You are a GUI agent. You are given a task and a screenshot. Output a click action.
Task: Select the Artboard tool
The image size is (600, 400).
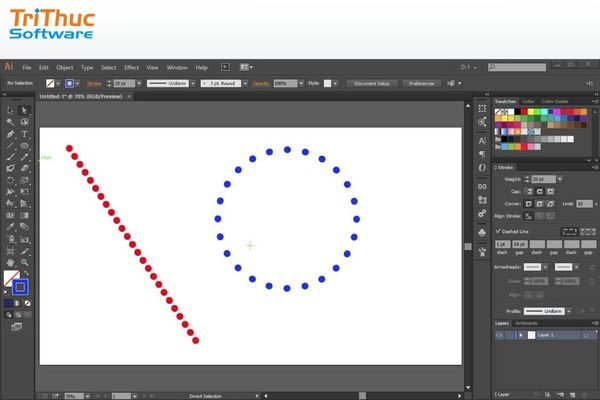pos(10,251)
